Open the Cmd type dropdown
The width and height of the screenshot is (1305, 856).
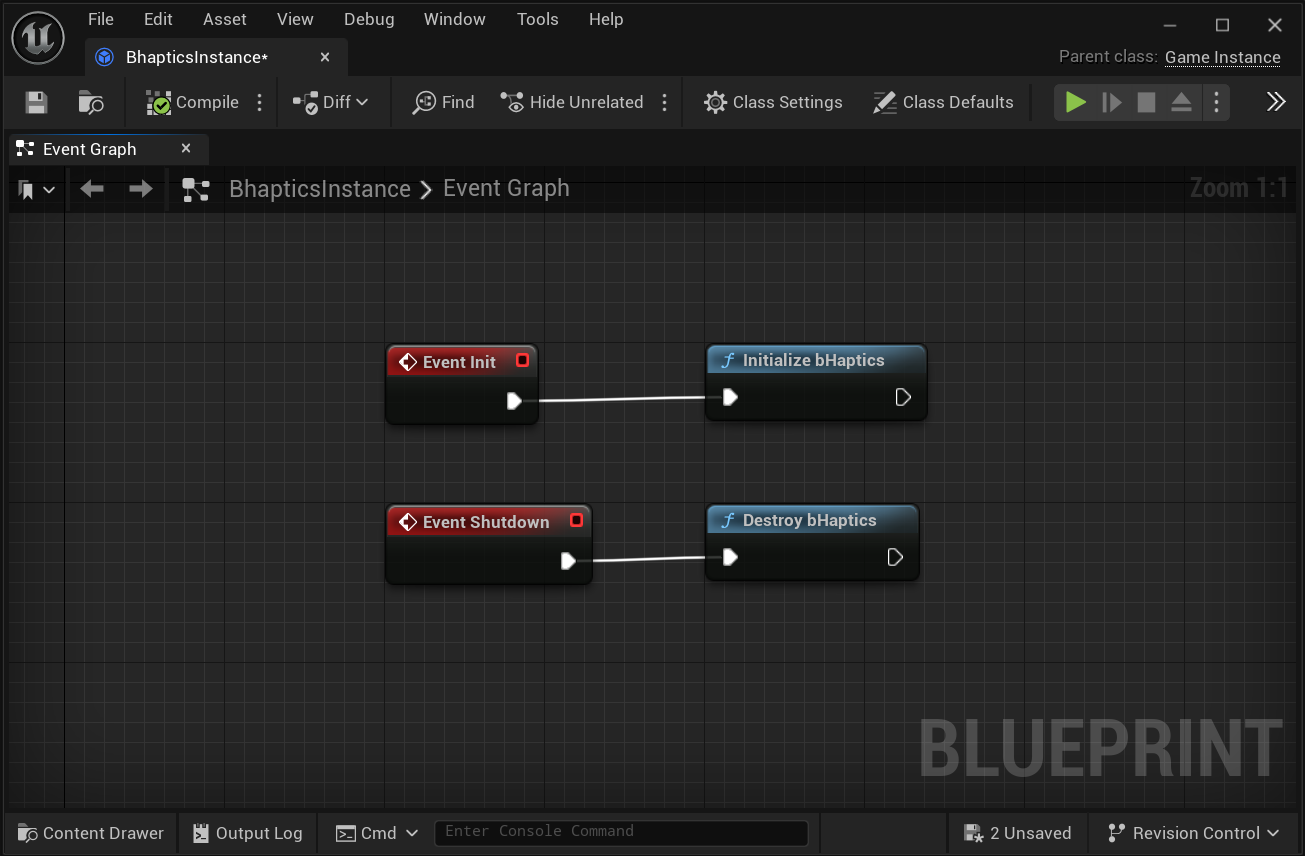pos(377,833)
